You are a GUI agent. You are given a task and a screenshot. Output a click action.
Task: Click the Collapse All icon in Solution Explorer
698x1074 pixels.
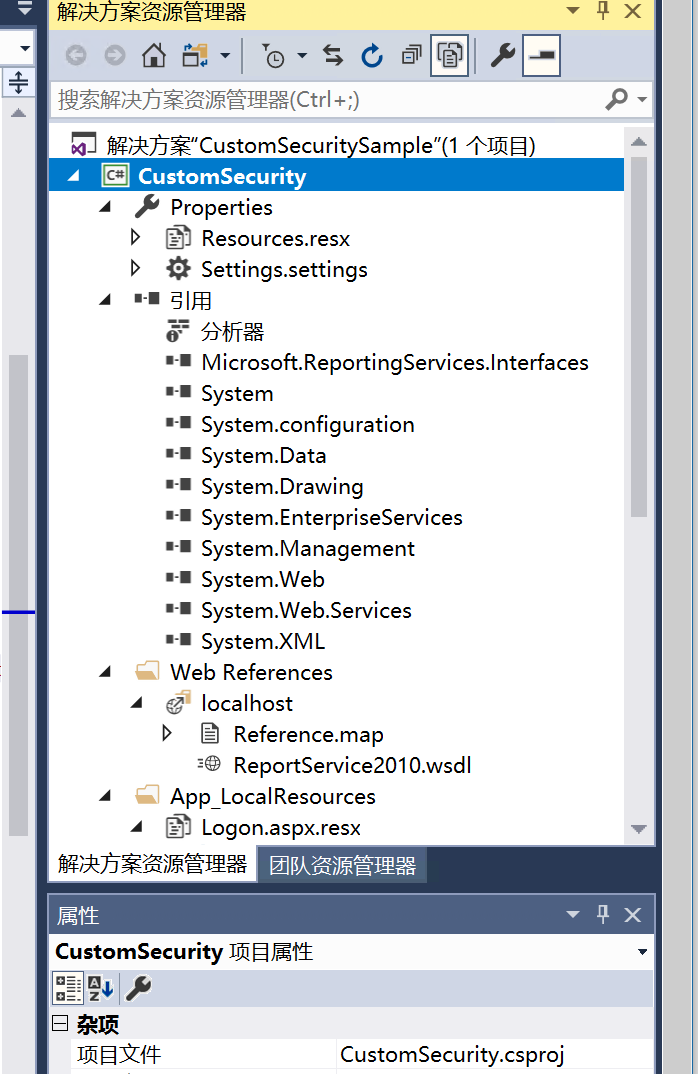(411, 55)
